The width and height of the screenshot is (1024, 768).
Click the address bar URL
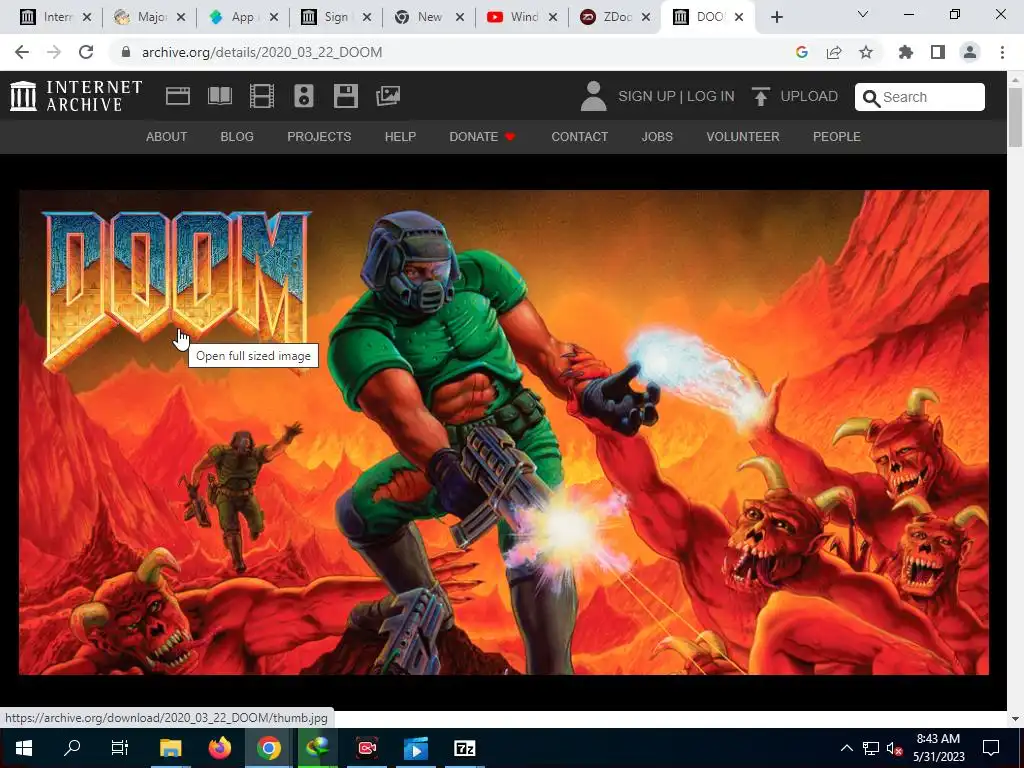coord(262,52)
